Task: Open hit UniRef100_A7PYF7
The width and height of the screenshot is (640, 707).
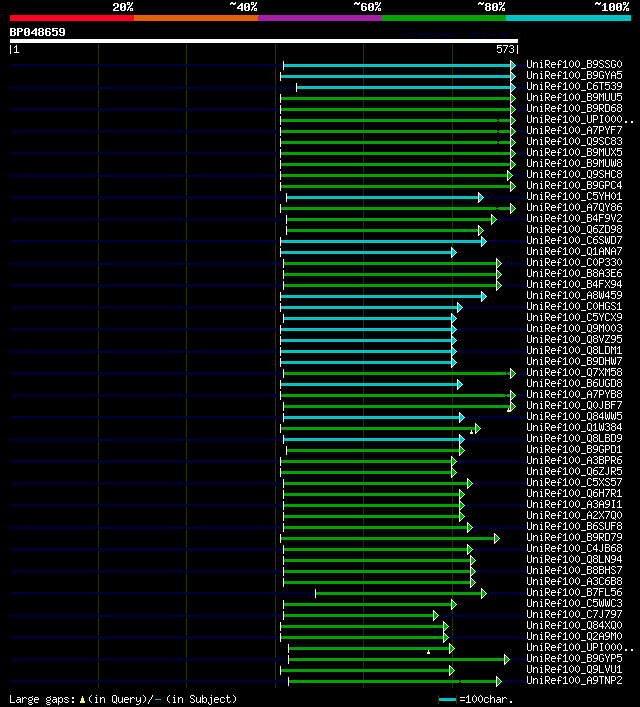Action: [x=574, y=130]
